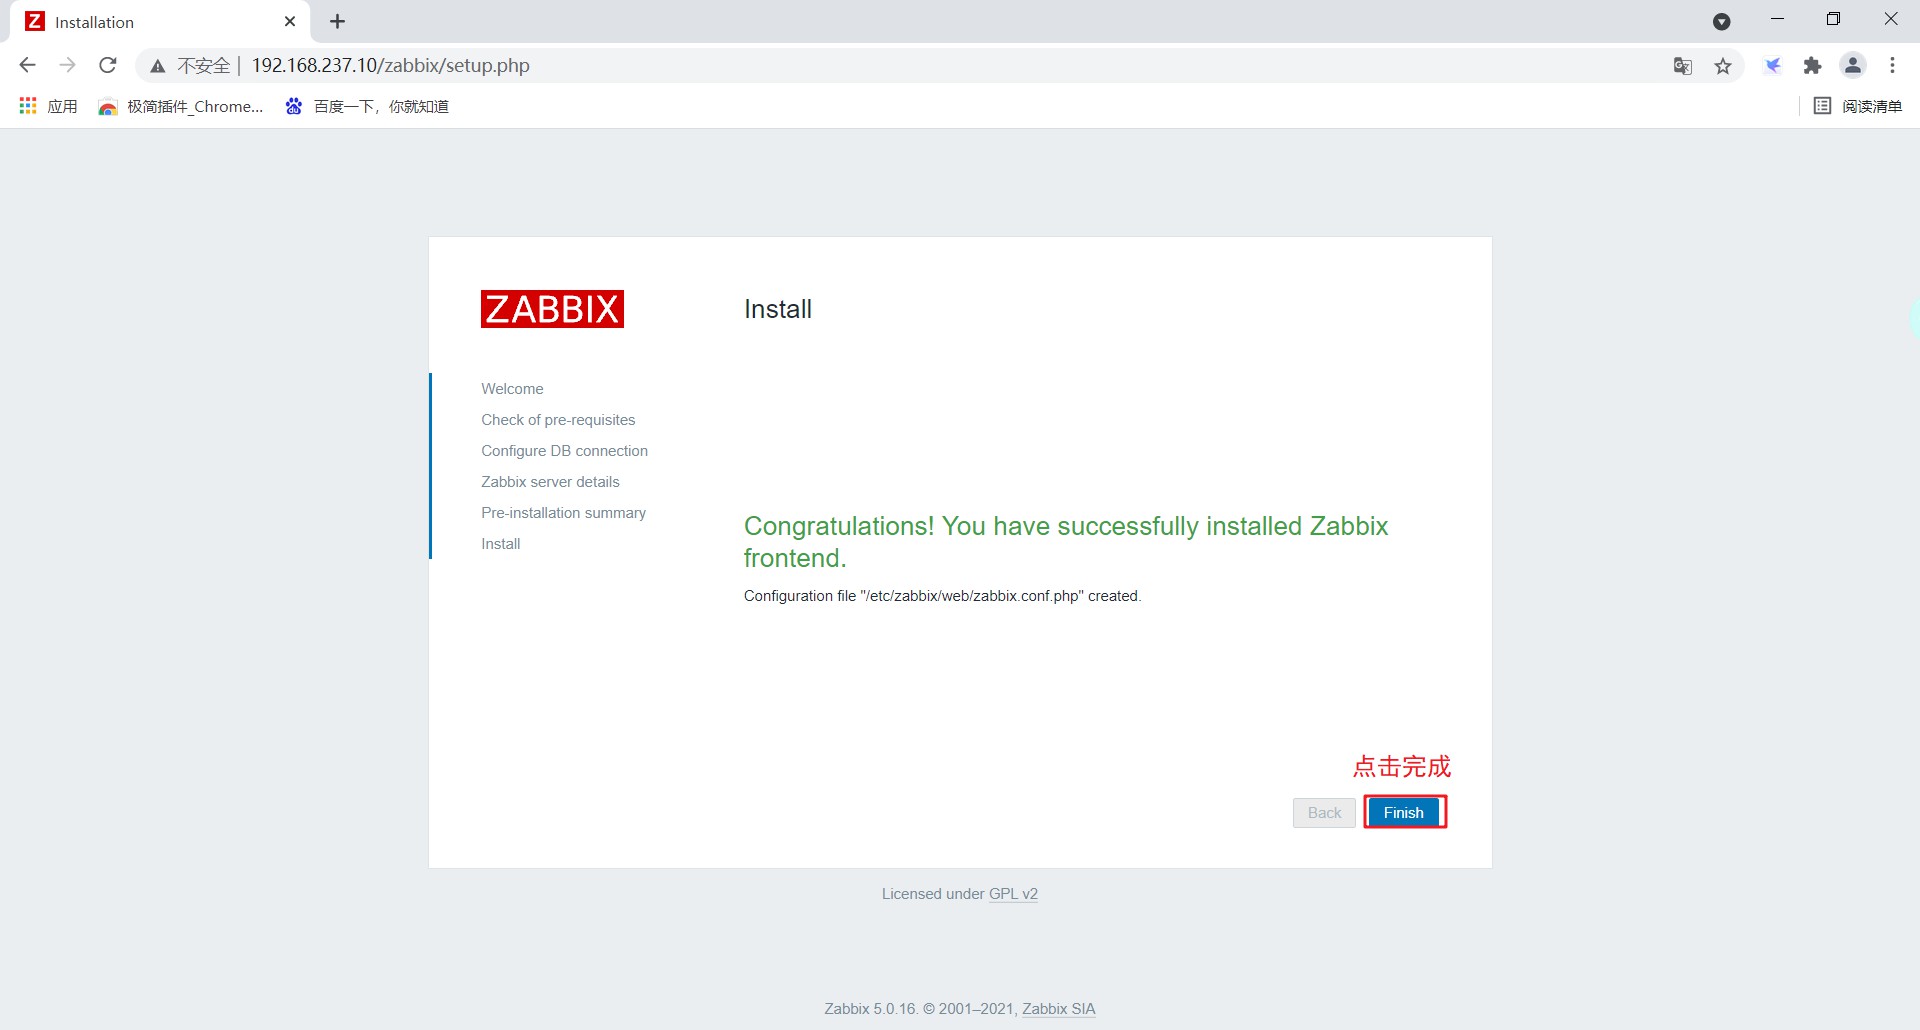Open a new browser tab
Screen dimensions: 1920x1030
click(x=338, y=22)
